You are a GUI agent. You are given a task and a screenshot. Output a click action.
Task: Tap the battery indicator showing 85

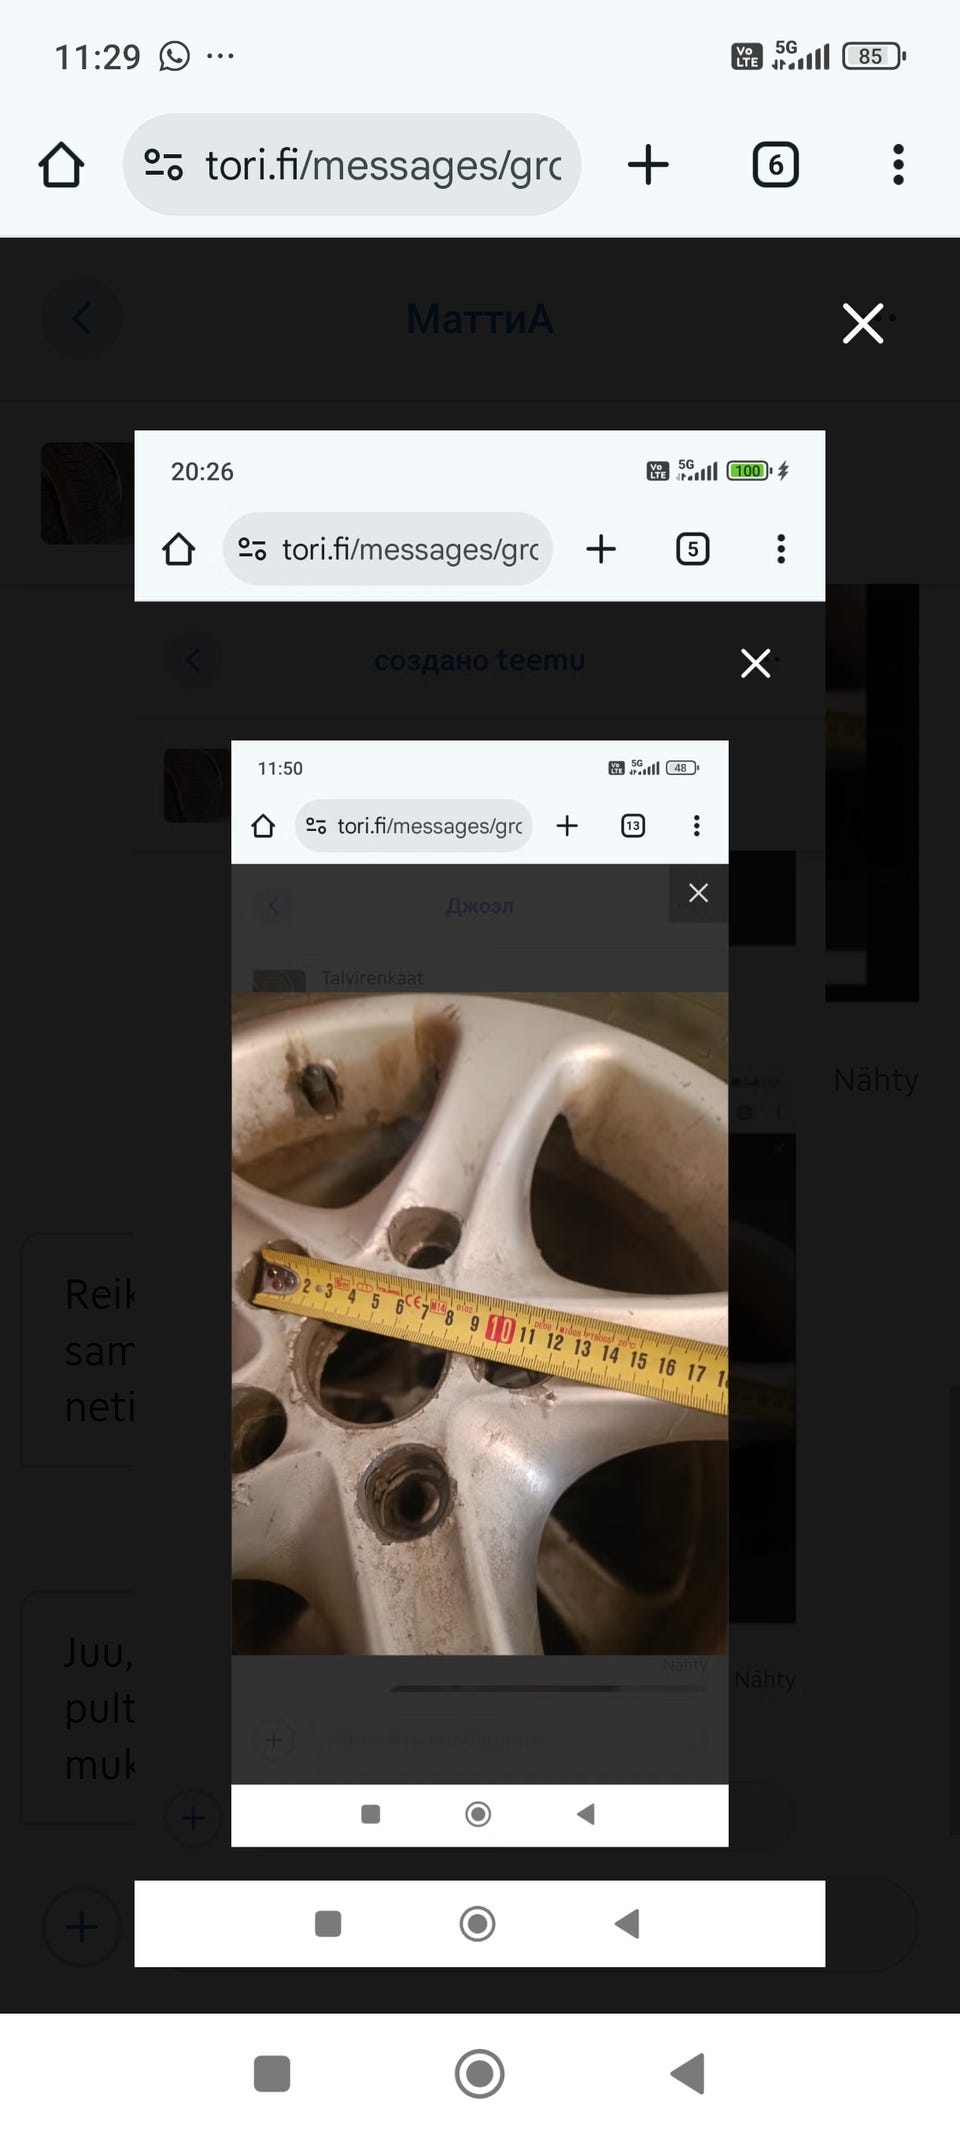(874, 56)
